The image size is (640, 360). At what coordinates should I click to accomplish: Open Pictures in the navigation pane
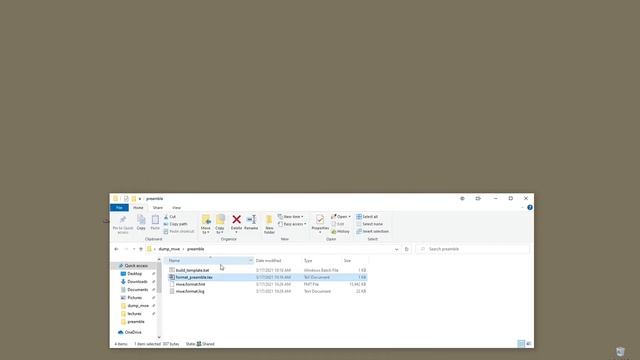pyautogui.click(x=134, y=298)
